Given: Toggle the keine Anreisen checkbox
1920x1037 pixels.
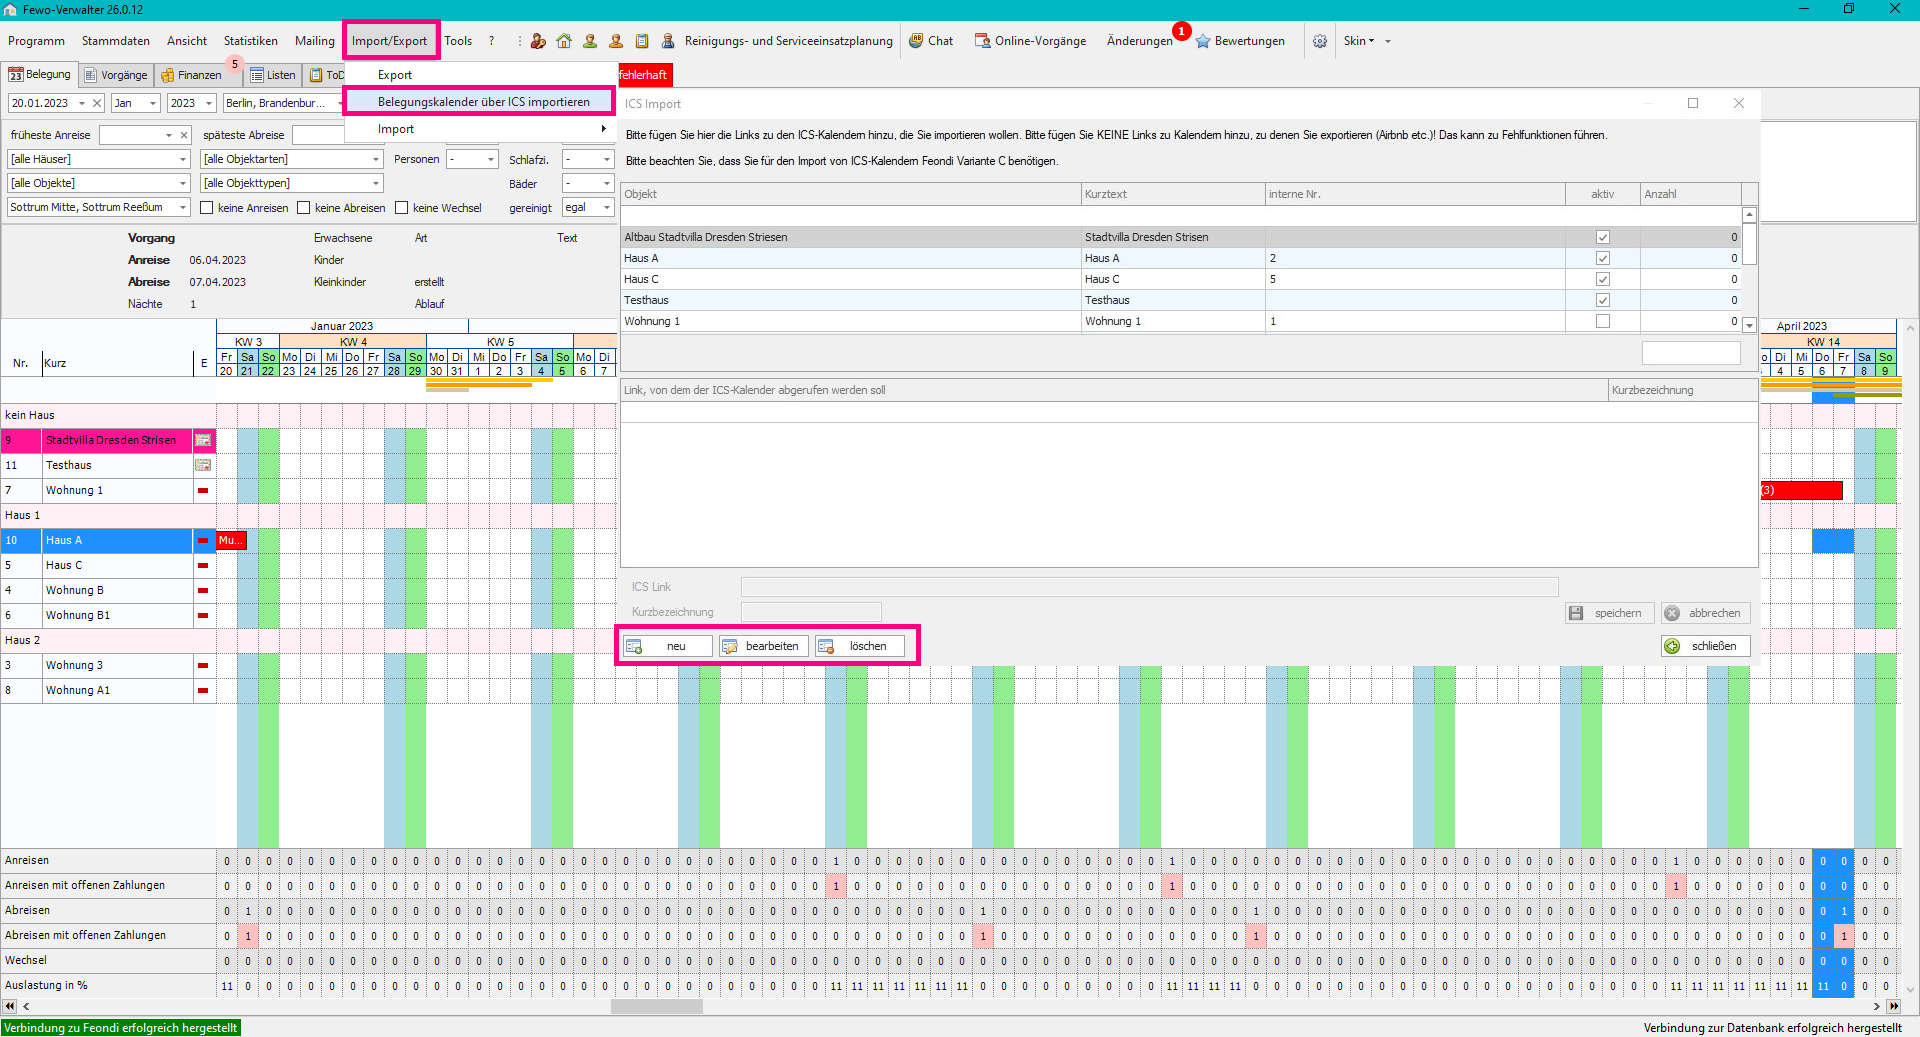Looking at the screenshot, I should [207, 208].
